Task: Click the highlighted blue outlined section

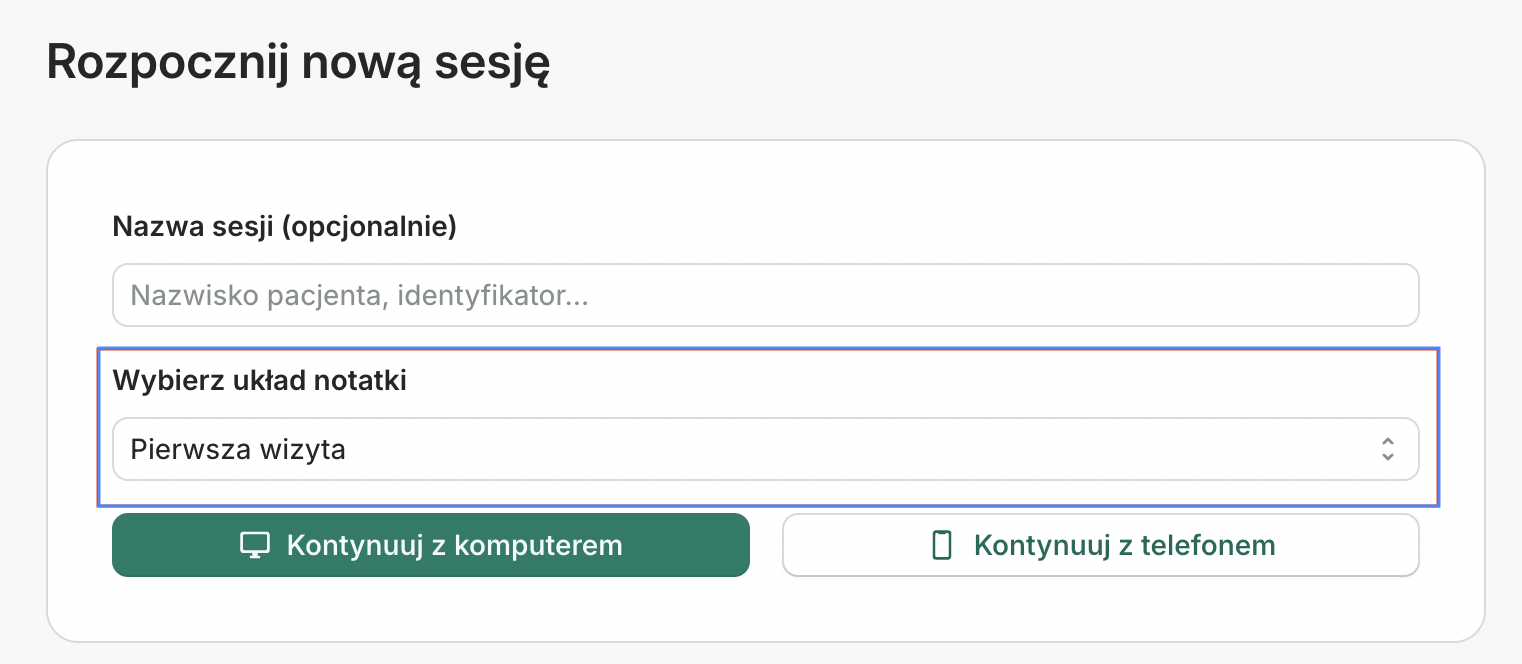Action: (765, 427)
